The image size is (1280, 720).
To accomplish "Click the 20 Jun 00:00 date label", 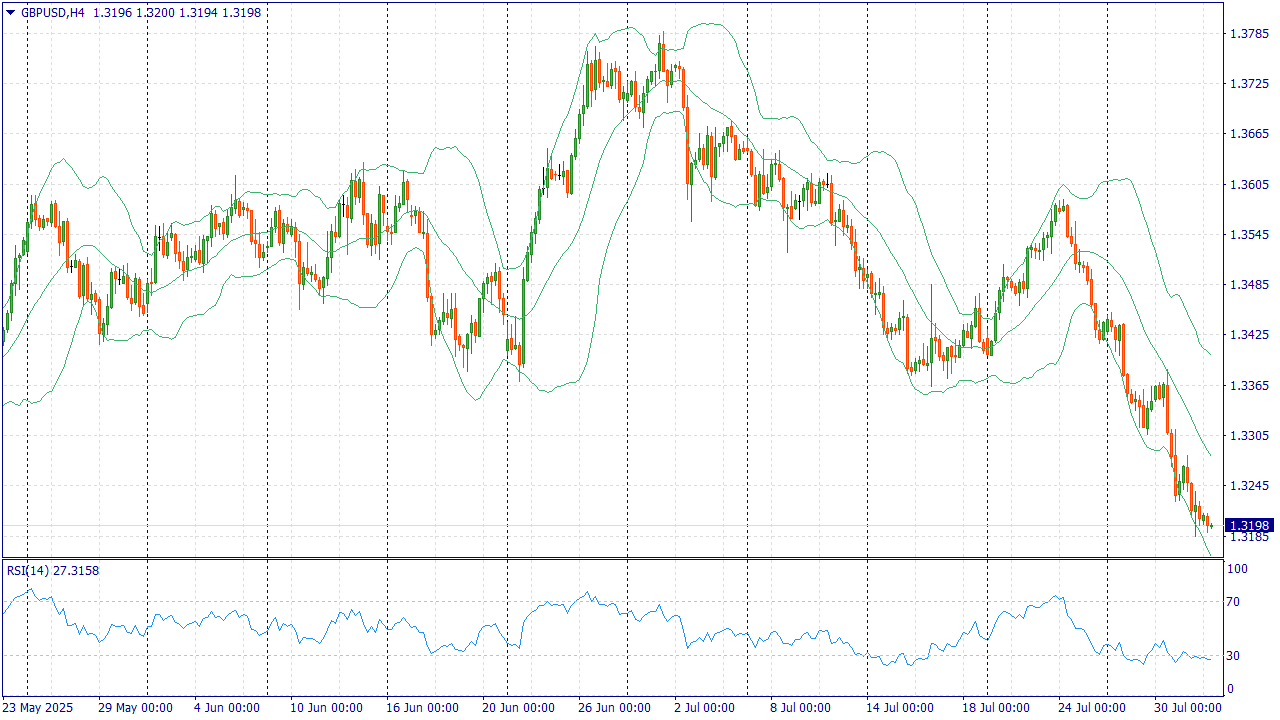I will click(518, 708).
